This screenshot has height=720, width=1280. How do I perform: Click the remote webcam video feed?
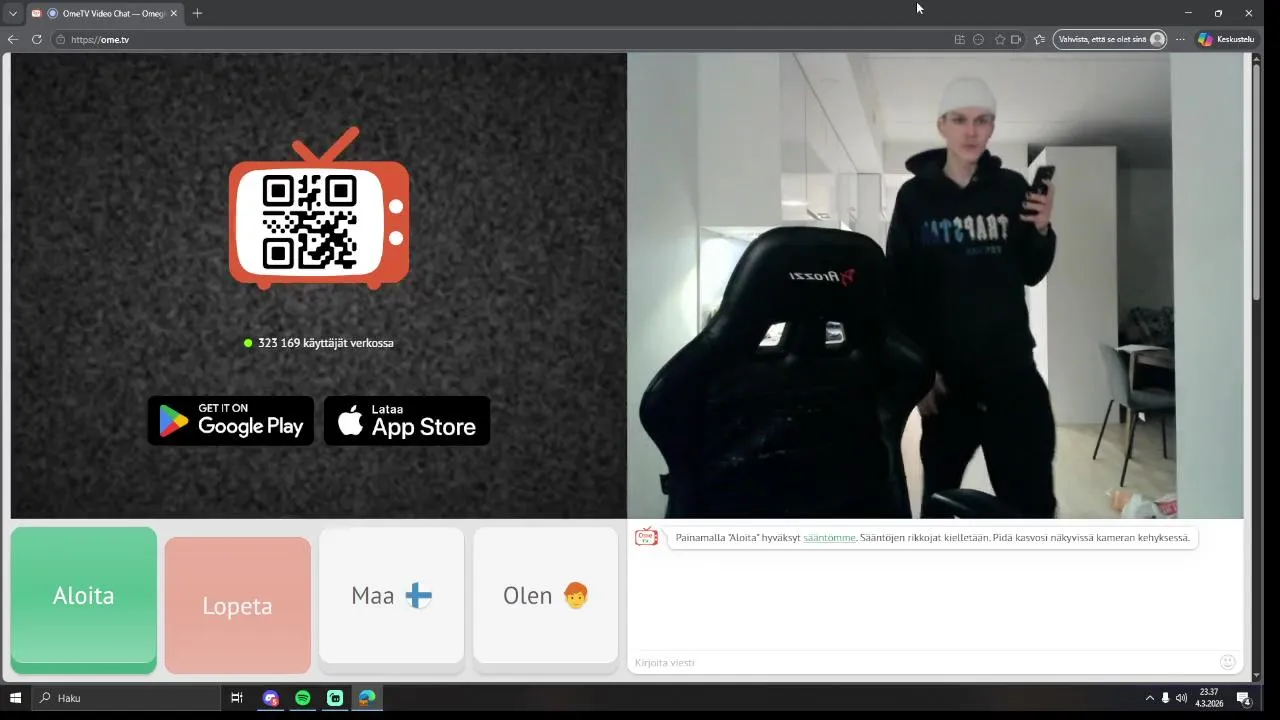(935, 285)
